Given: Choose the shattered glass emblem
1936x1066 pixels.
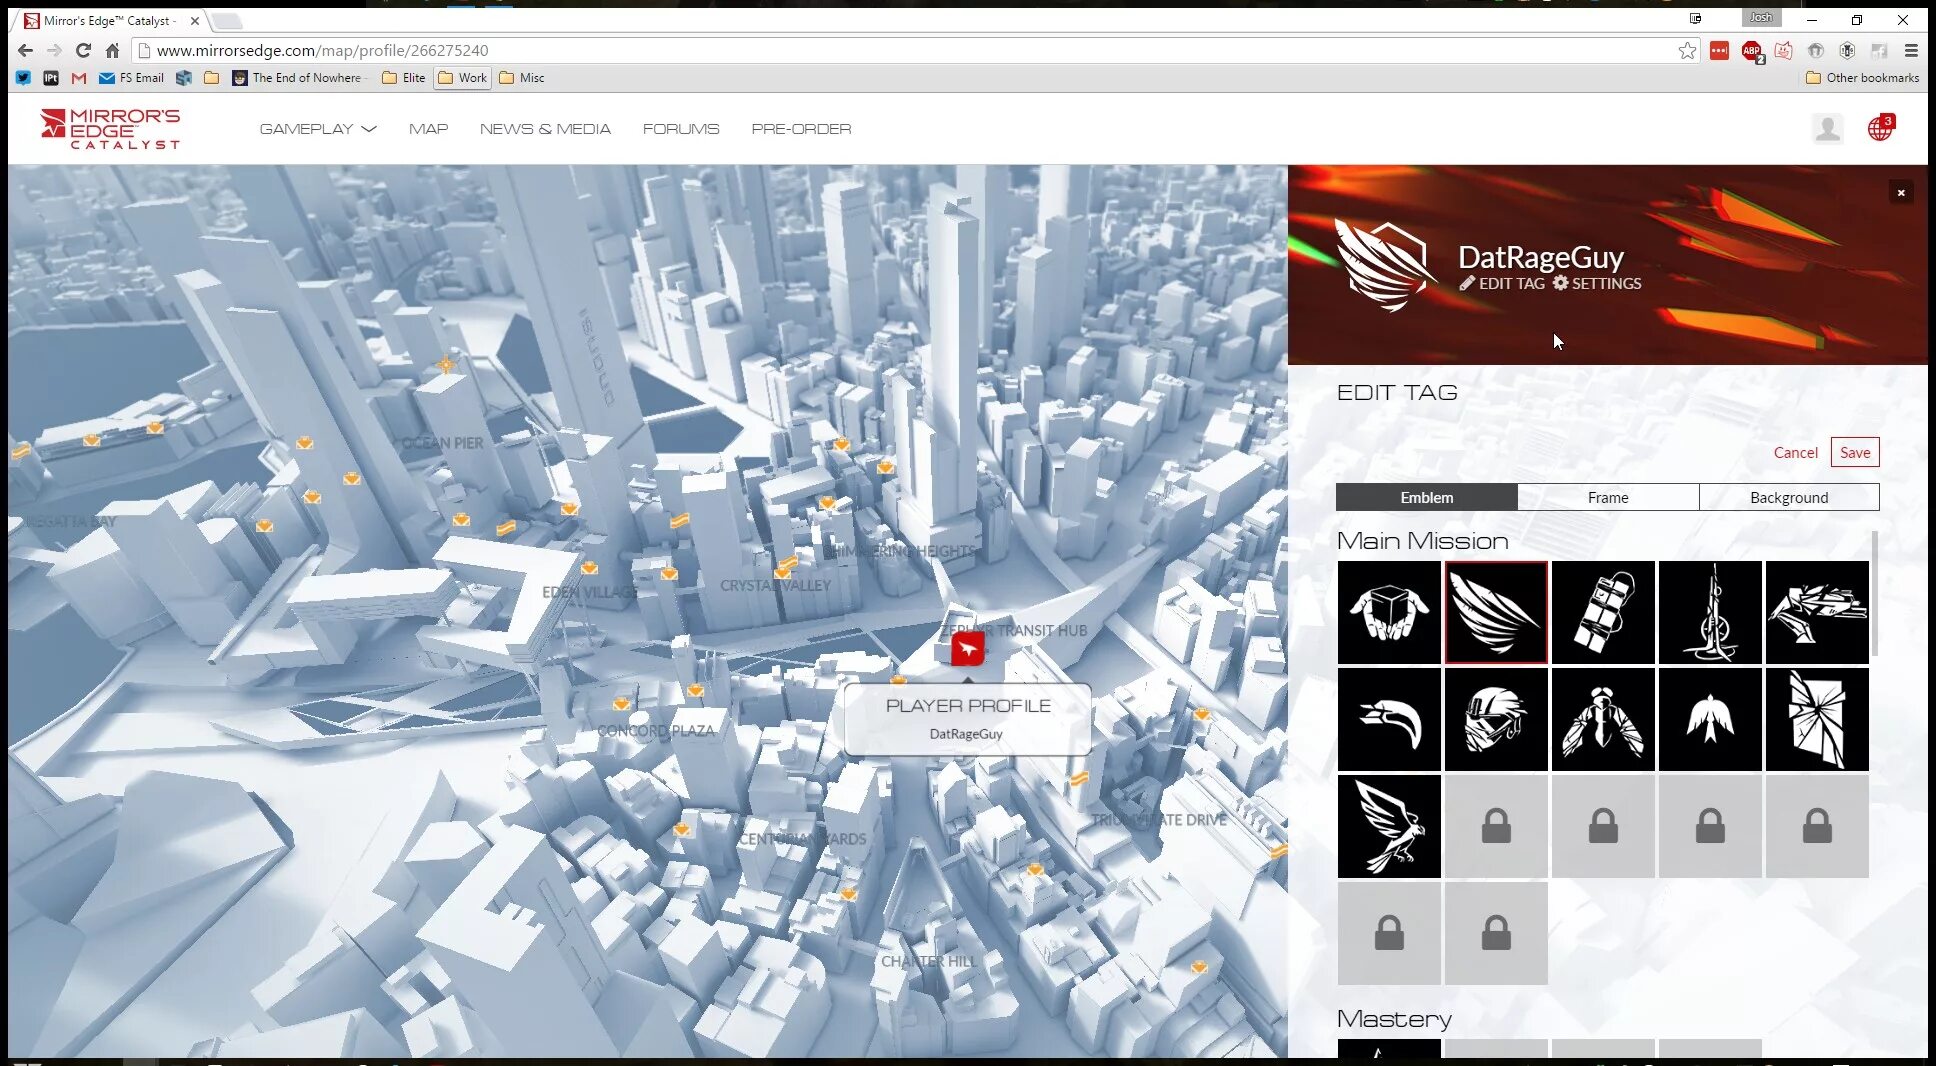Looking at the screenshot, I should (x=1817, y=720).
